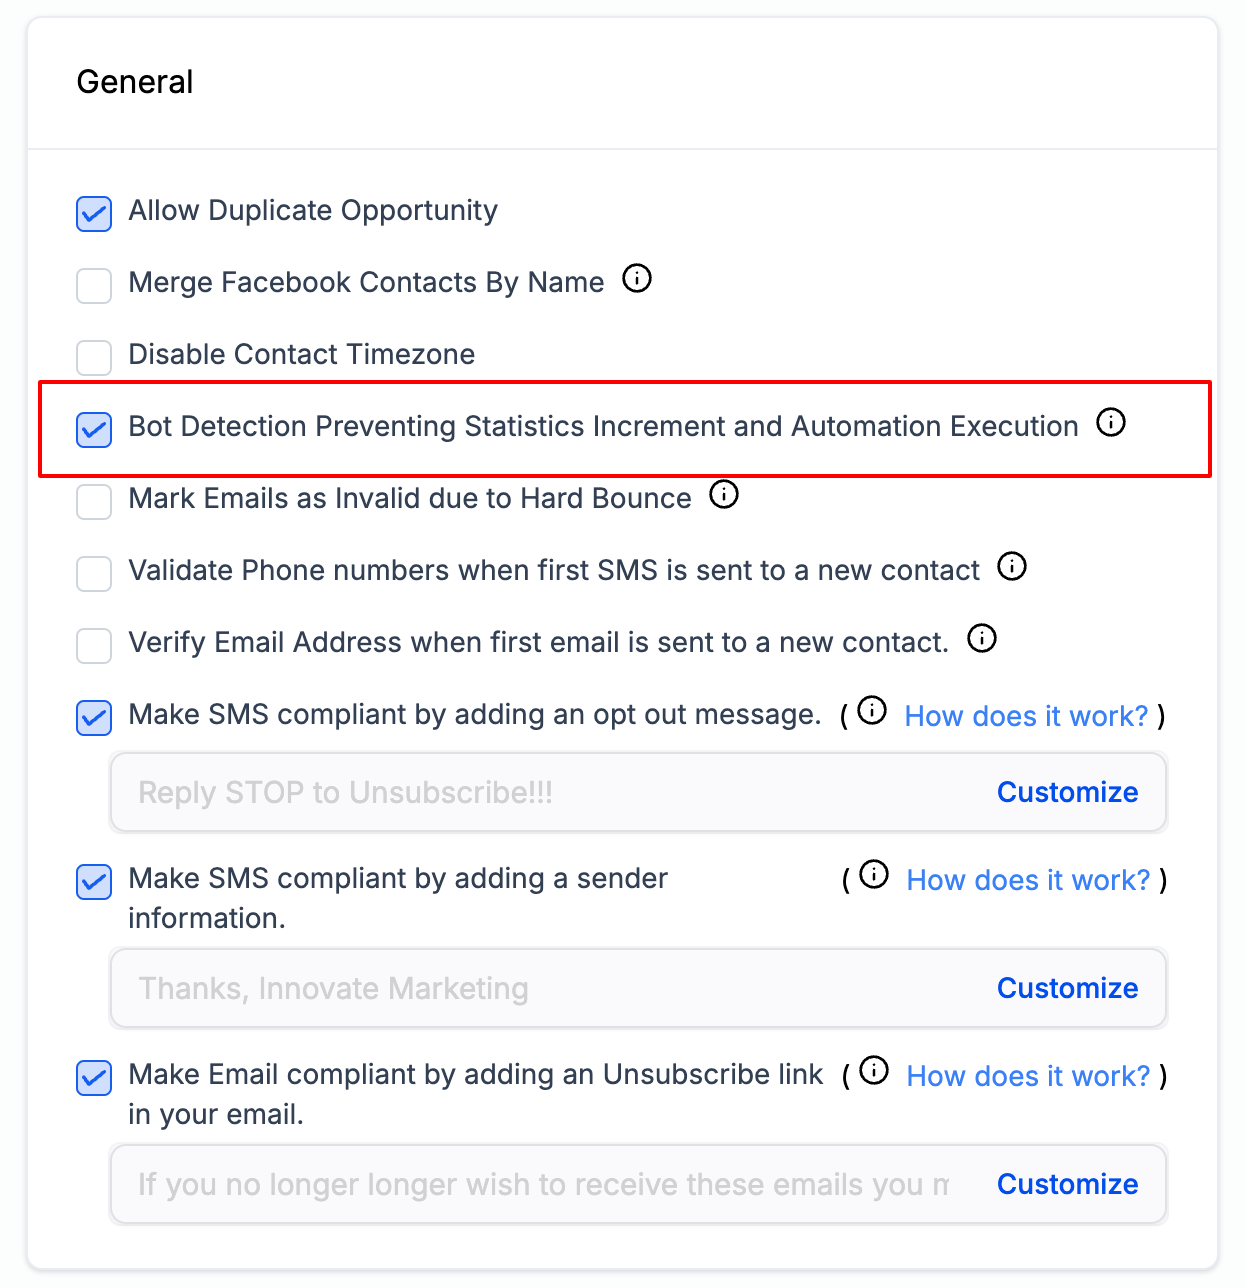Click the Reply STOP to Unsubscribe field

(638, 792)
